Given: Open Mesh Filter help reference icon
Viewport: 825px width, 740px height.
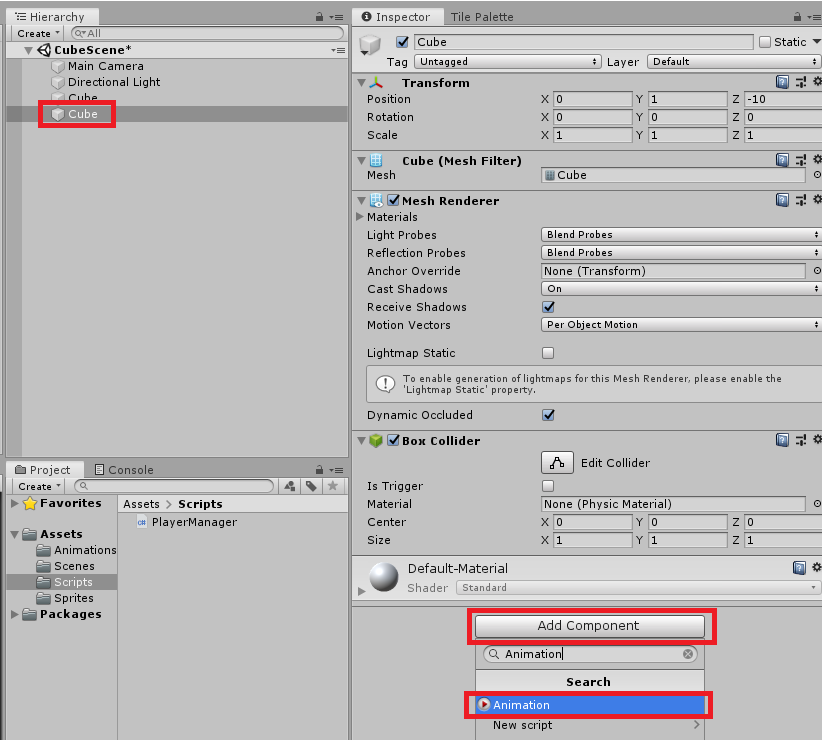Looking at the screenshot, I should tap(782, 160).
